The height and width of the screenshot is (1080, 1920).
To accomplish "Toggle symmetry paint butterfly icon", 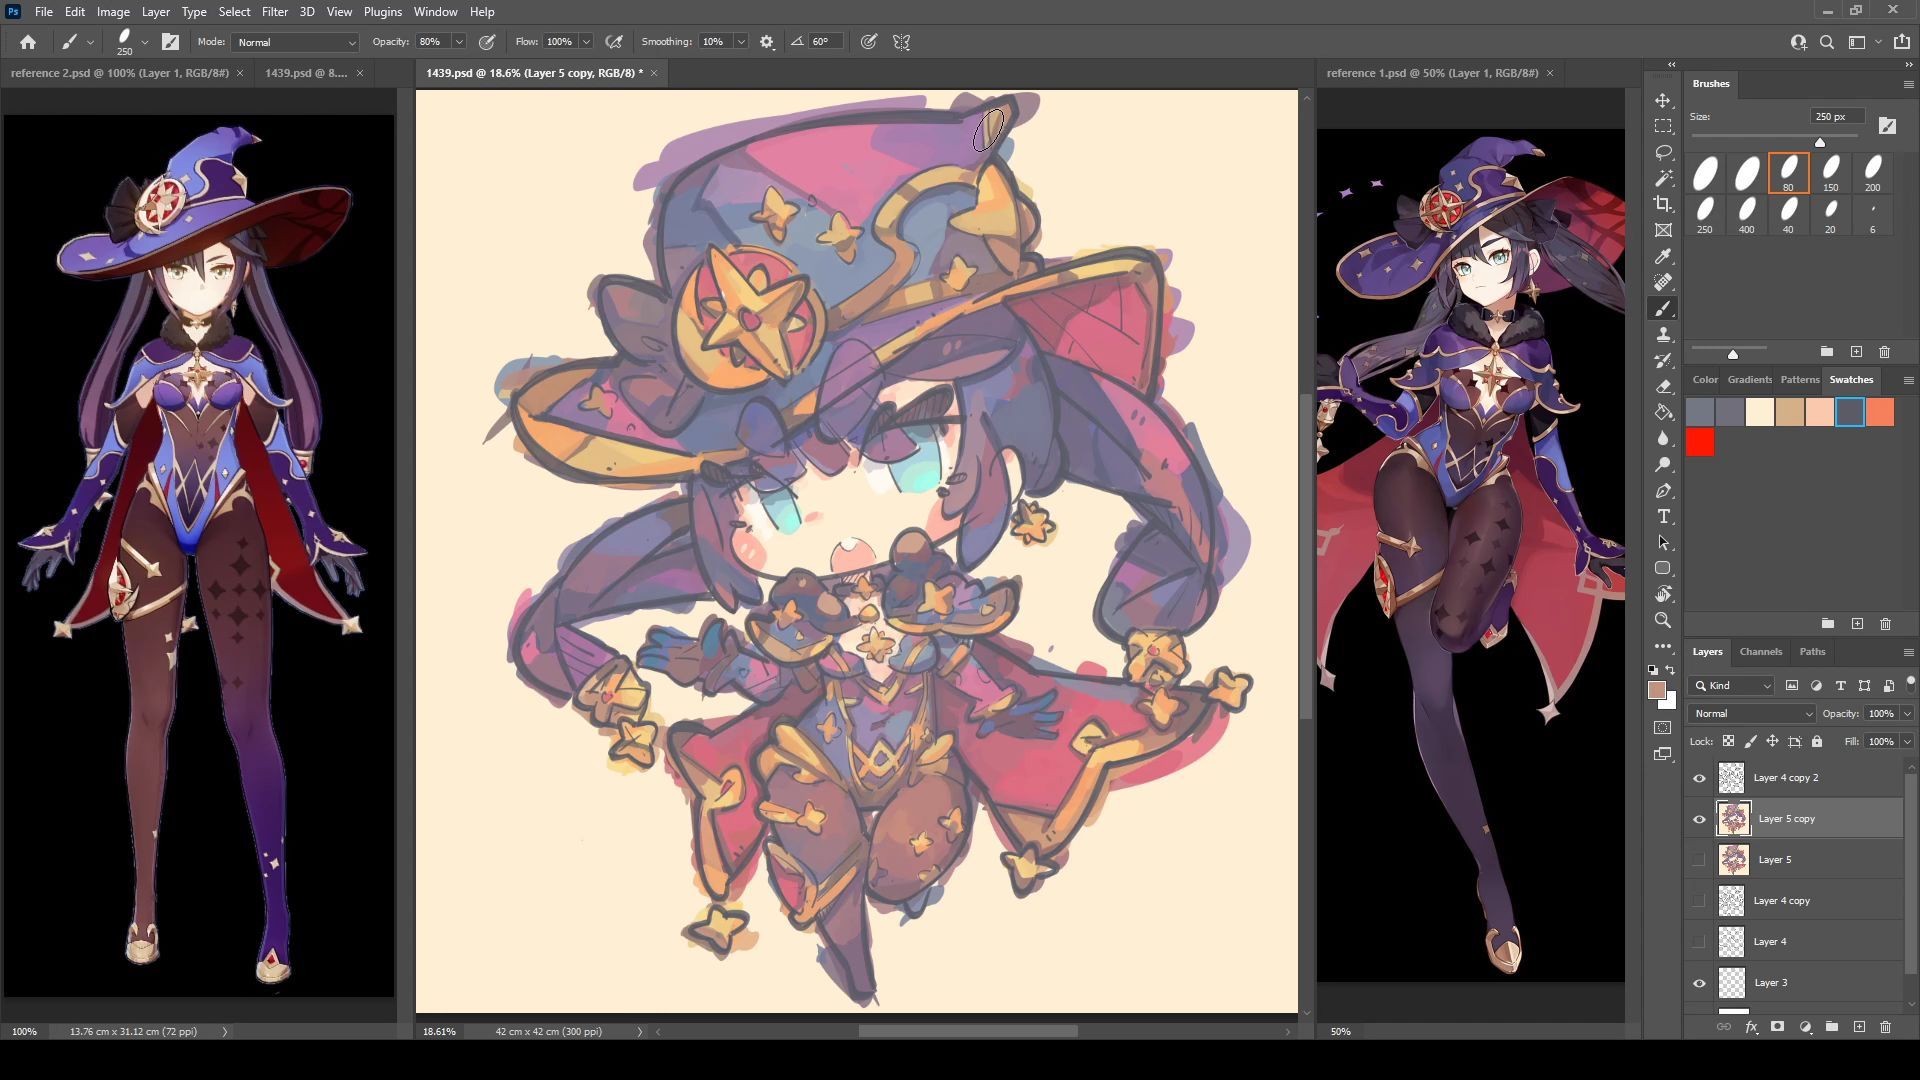I will coord(902,42).
